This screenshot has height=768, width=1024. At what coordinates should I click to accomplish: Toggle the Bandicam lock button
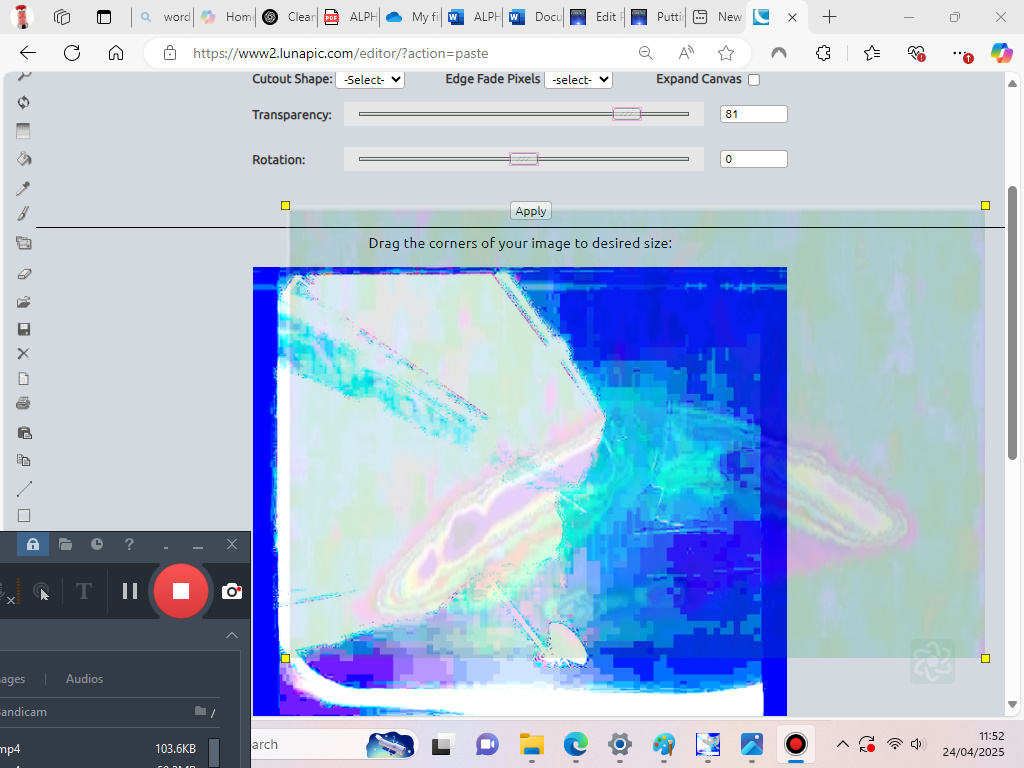[33, 544]
